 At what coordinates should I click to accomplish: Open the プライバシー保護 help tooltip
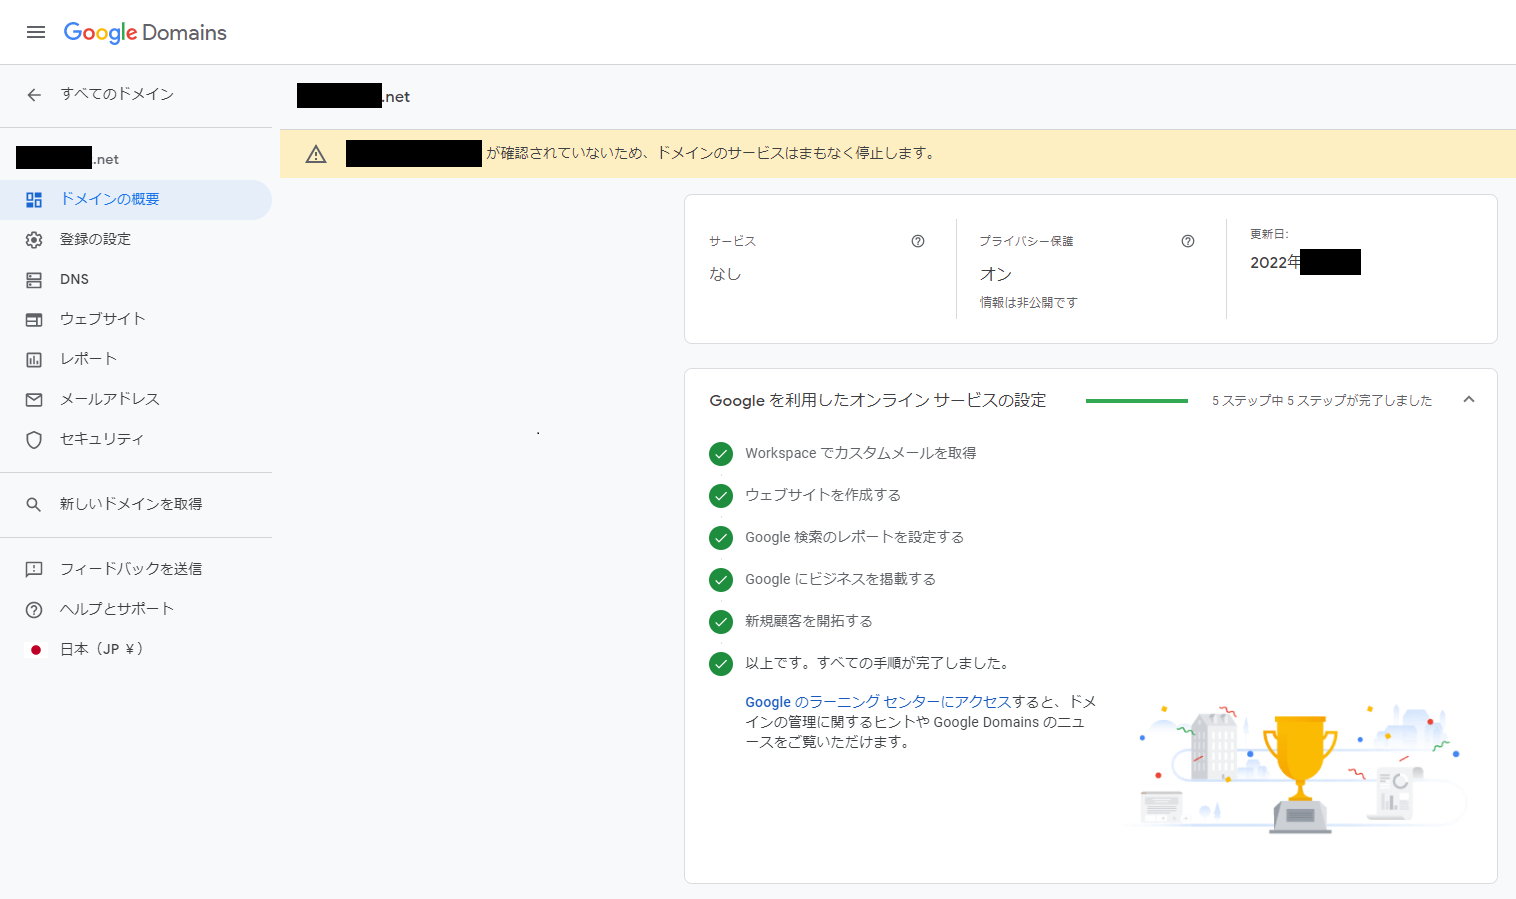click(1187, 240)
